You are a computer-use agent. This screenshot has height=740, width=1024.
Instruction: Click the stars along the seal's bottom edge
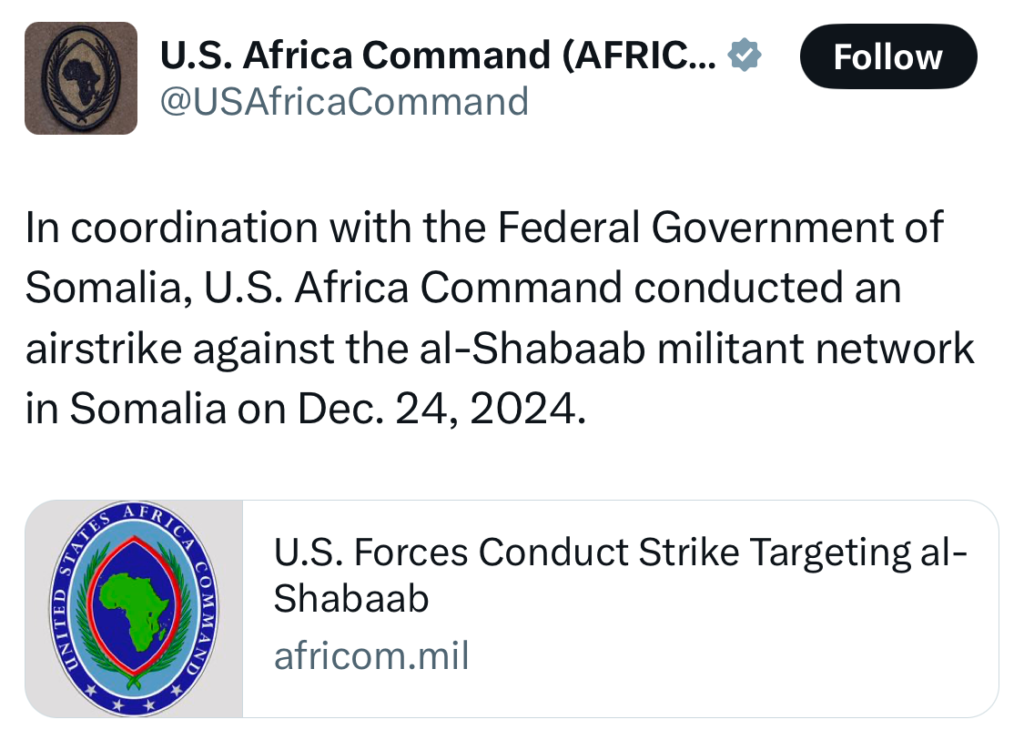pyautogui.click(x=134, y=699)
